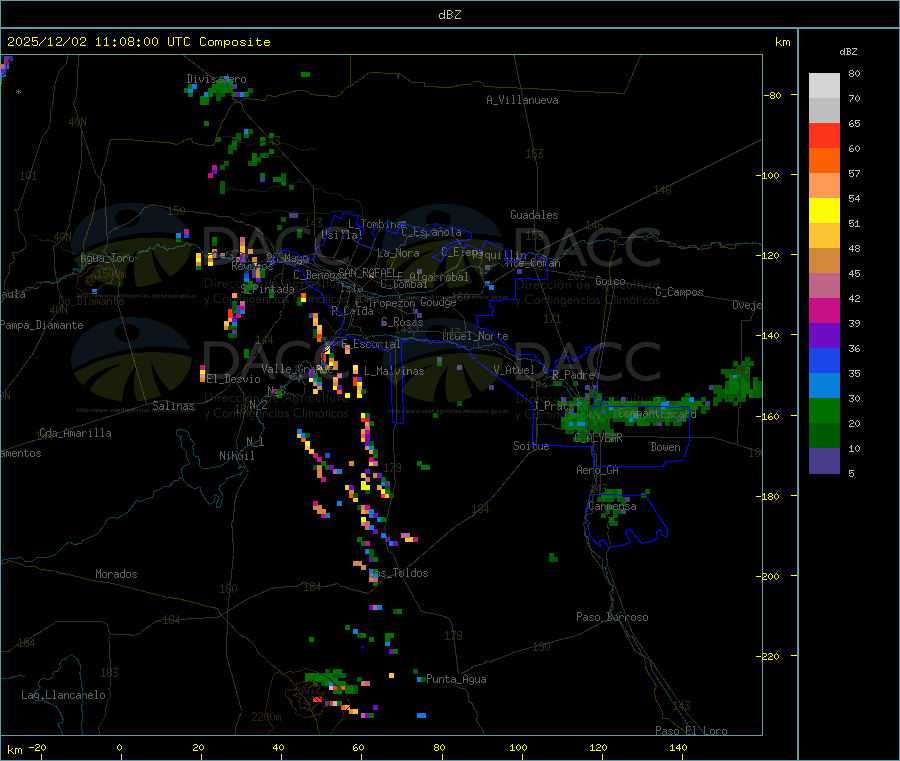Click the 'Nihuil' location label
900x761 pixels.
point(237,456)
